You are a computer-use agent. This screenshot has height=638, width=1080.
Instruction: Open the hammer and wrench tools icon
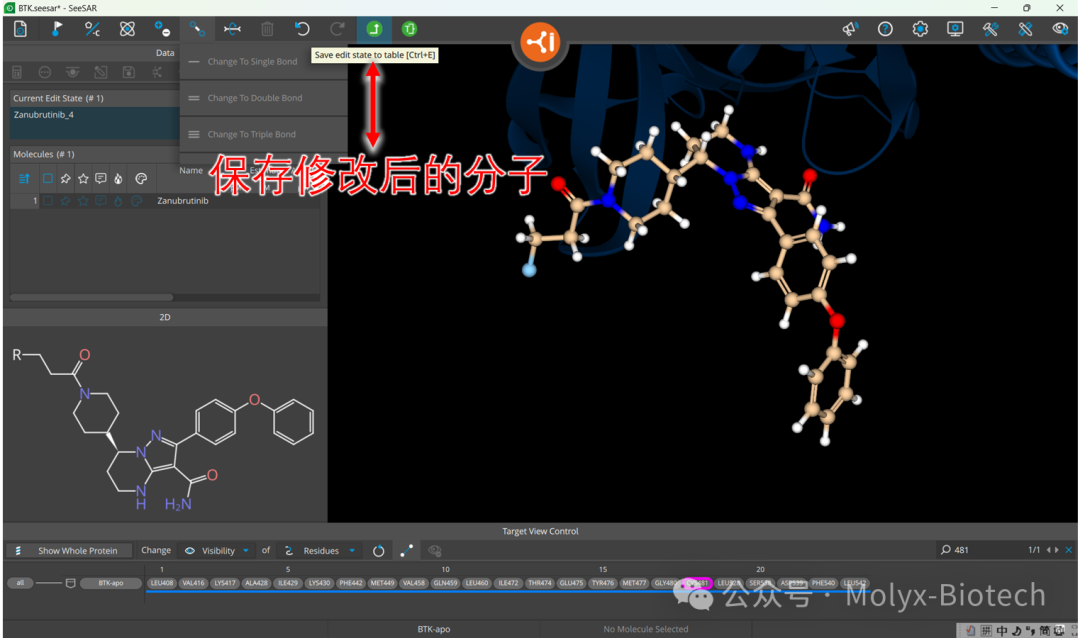[x=990, y=29]
